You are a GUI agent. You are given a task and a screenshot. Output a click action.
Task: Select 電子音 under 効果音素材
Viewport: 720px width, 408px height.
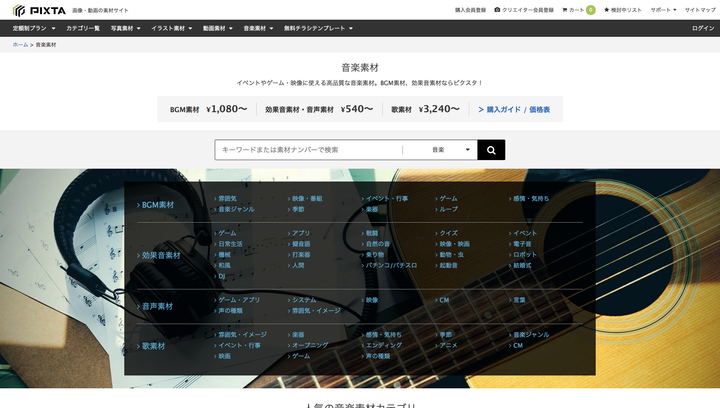520,244
